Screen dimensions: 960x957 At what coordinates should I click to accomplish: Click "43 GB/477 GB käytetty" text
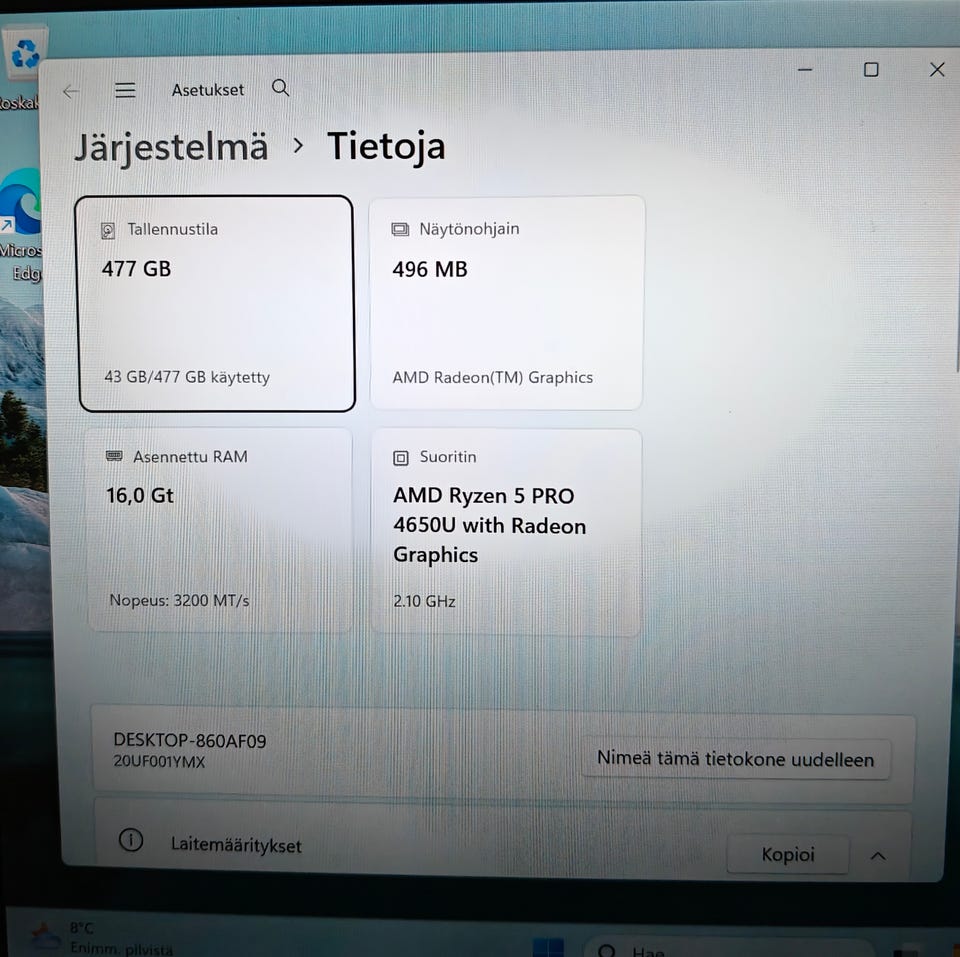coord(187,377)
